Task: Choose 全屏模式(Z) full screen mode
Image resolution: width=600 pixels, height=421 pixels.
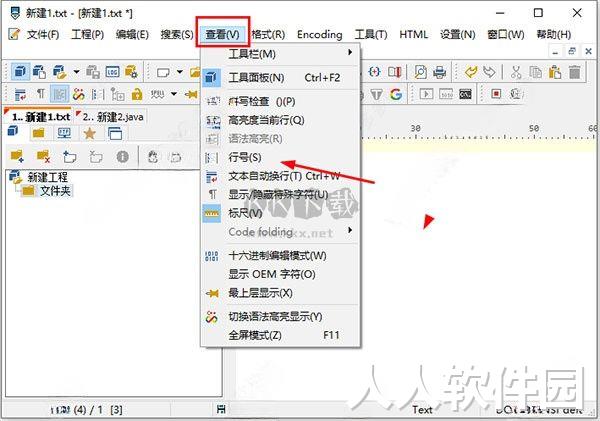Action: pos(280,335)
